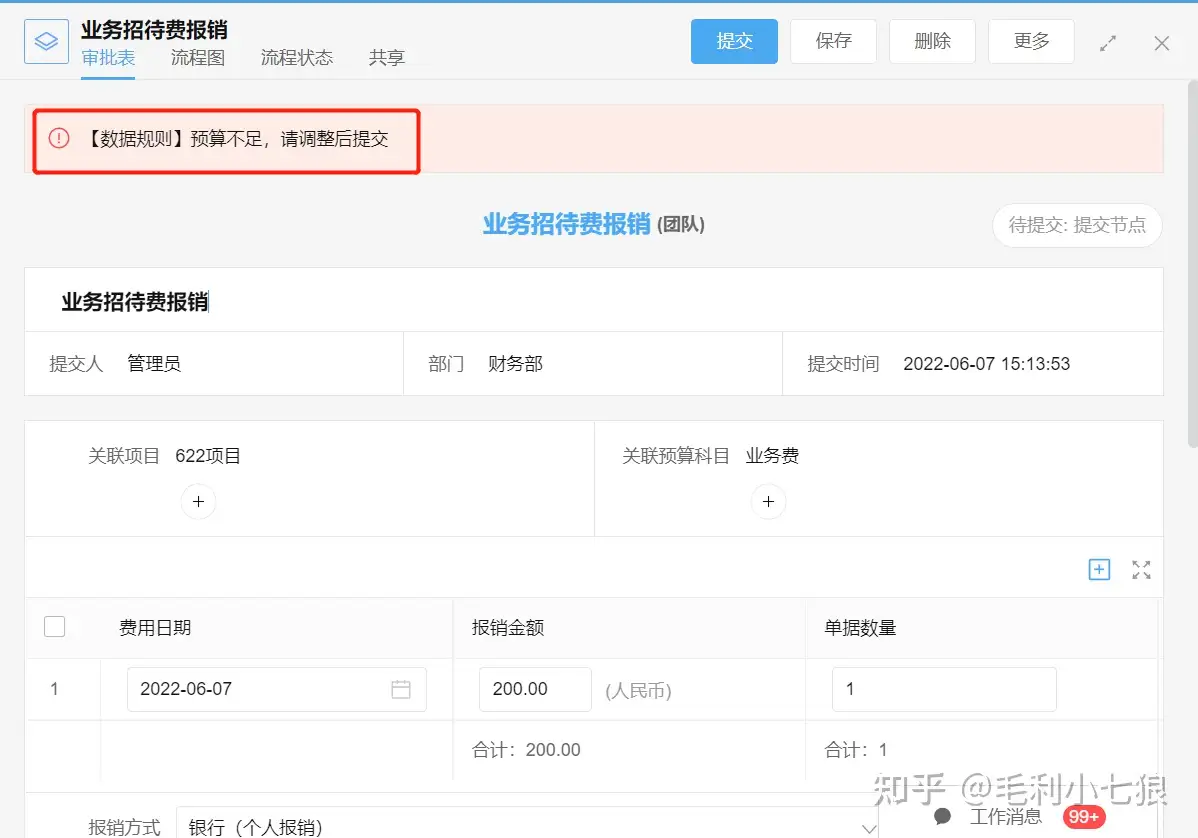Click the department value 财务部

[515, 364]
